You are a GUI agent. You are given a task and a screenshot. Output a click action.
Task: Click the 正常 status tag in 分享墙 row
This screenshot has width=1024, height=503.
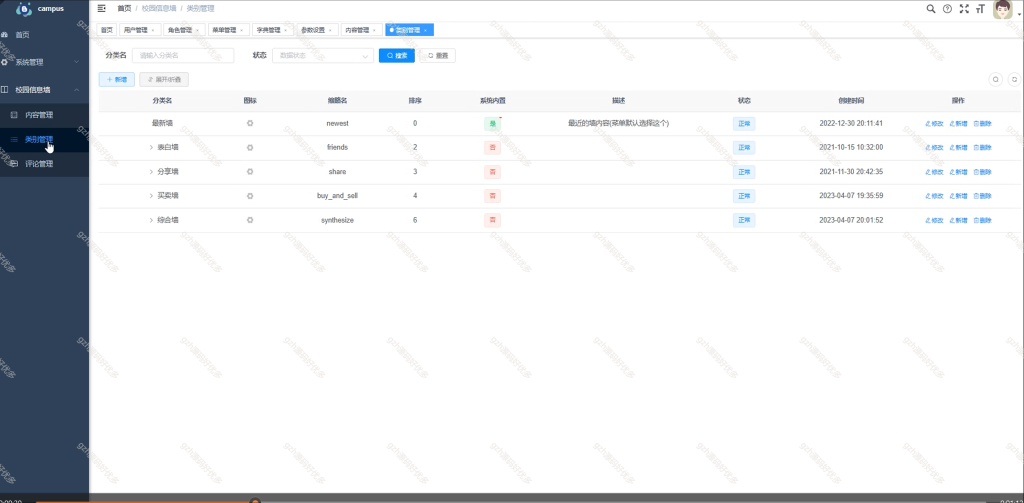point(744,172)
